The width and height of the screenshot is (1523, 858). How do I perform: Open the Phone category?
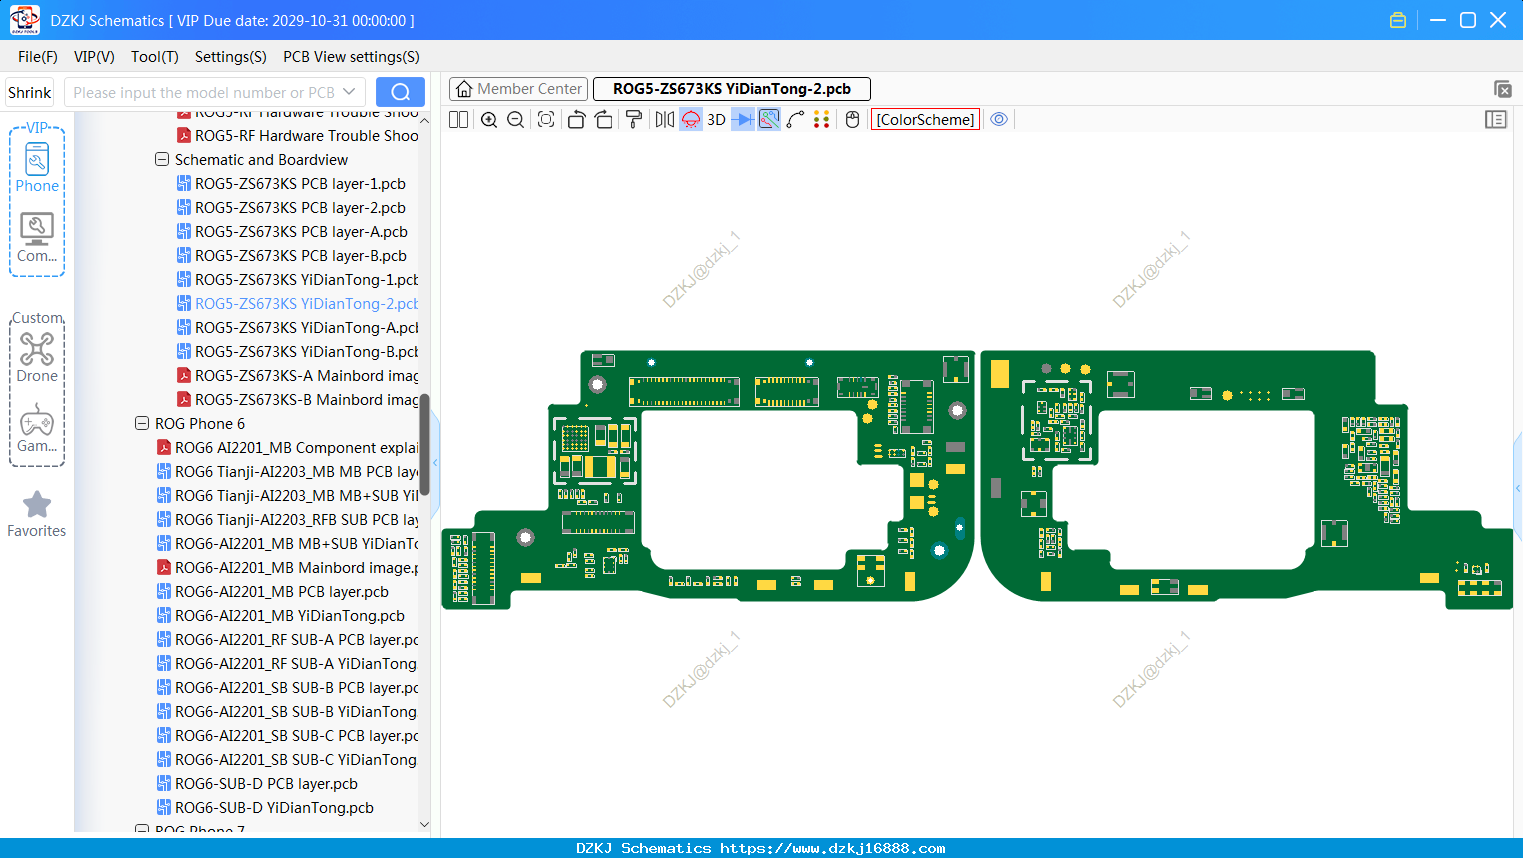click(37, 168)
